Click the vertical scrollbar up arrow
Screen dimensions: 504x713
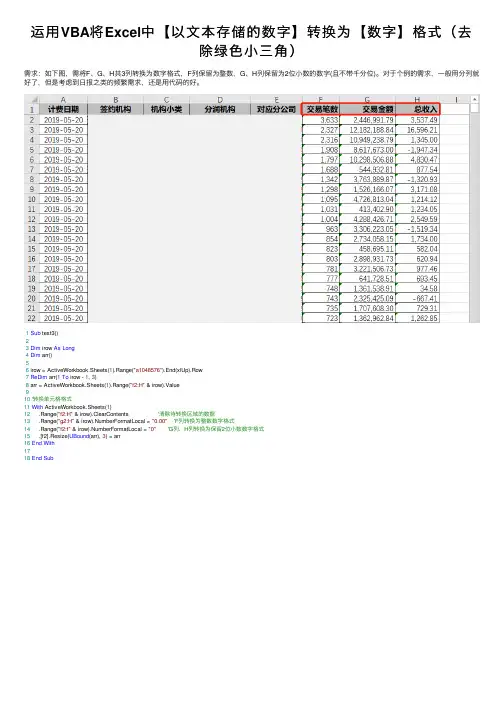point(474,99)
